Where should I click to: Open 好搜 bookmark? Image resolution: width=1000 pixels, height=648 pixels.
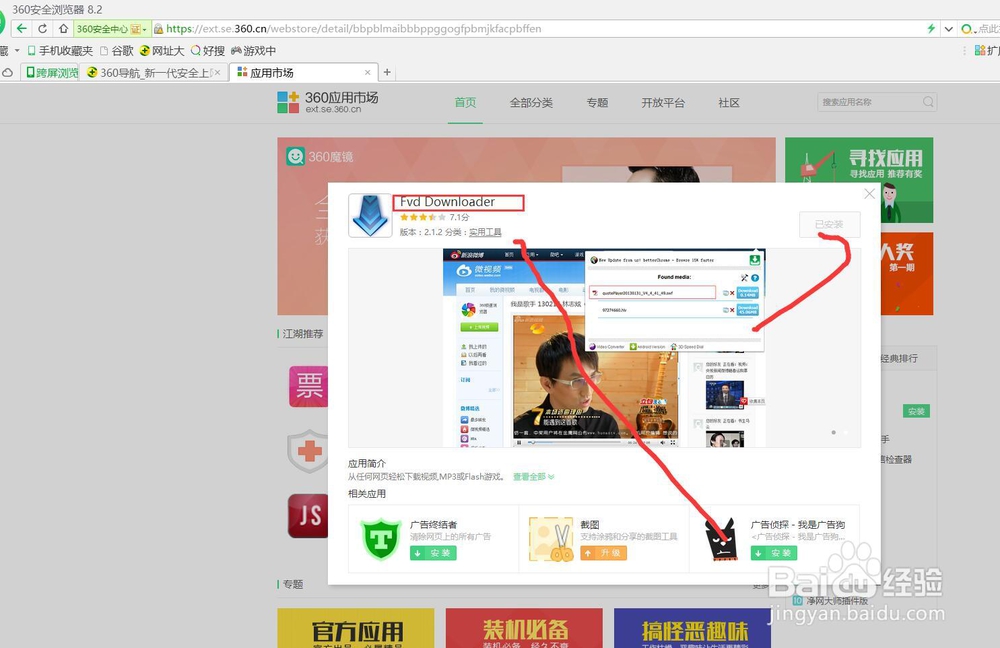pyautogui.click(x=208, y=50)
